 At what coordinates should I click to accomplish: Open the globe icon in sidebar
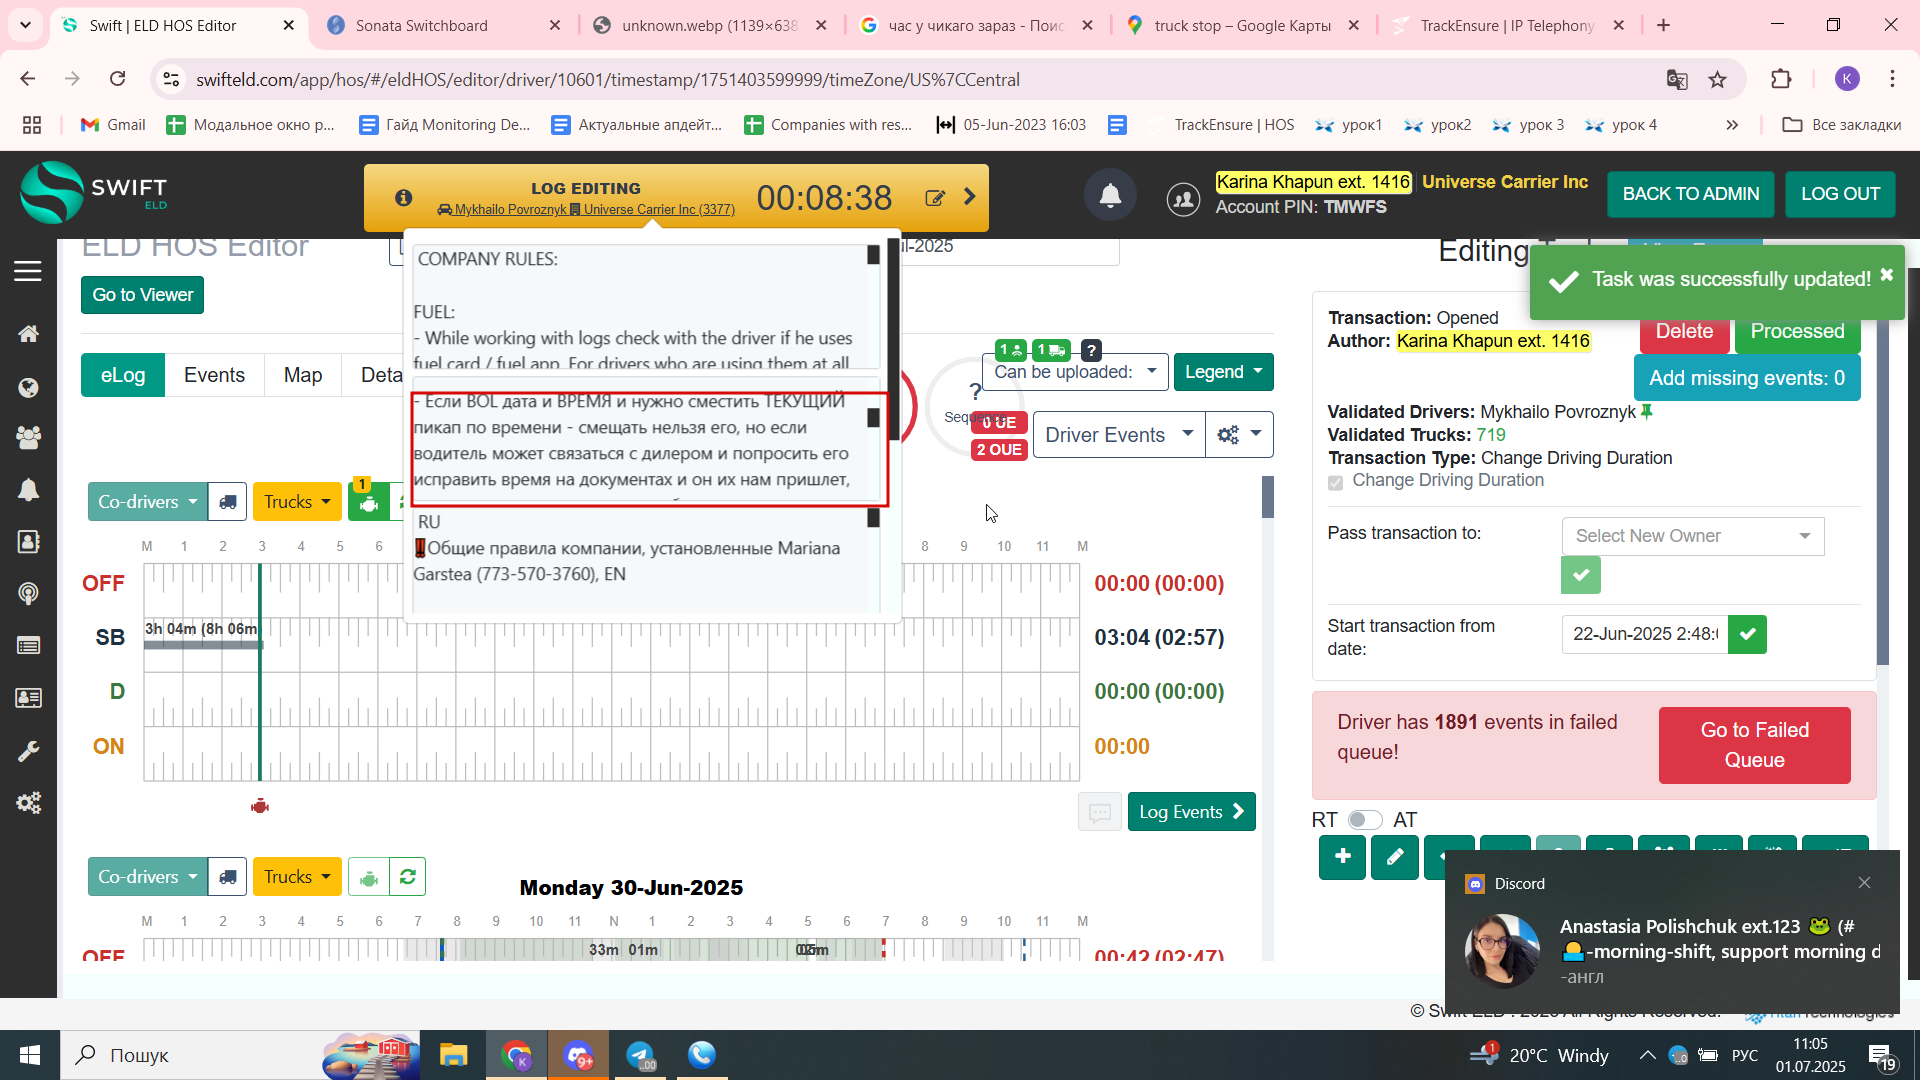[28, 388]
